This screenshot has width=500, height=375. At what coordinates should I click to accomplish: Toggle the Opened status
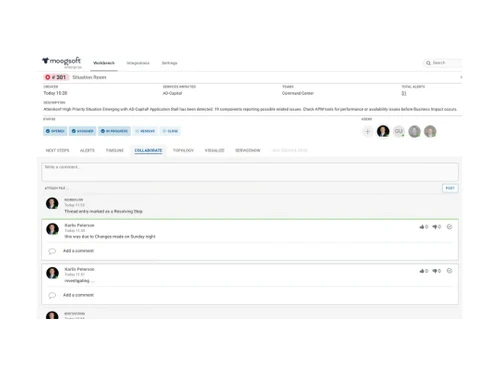point(55,131)
